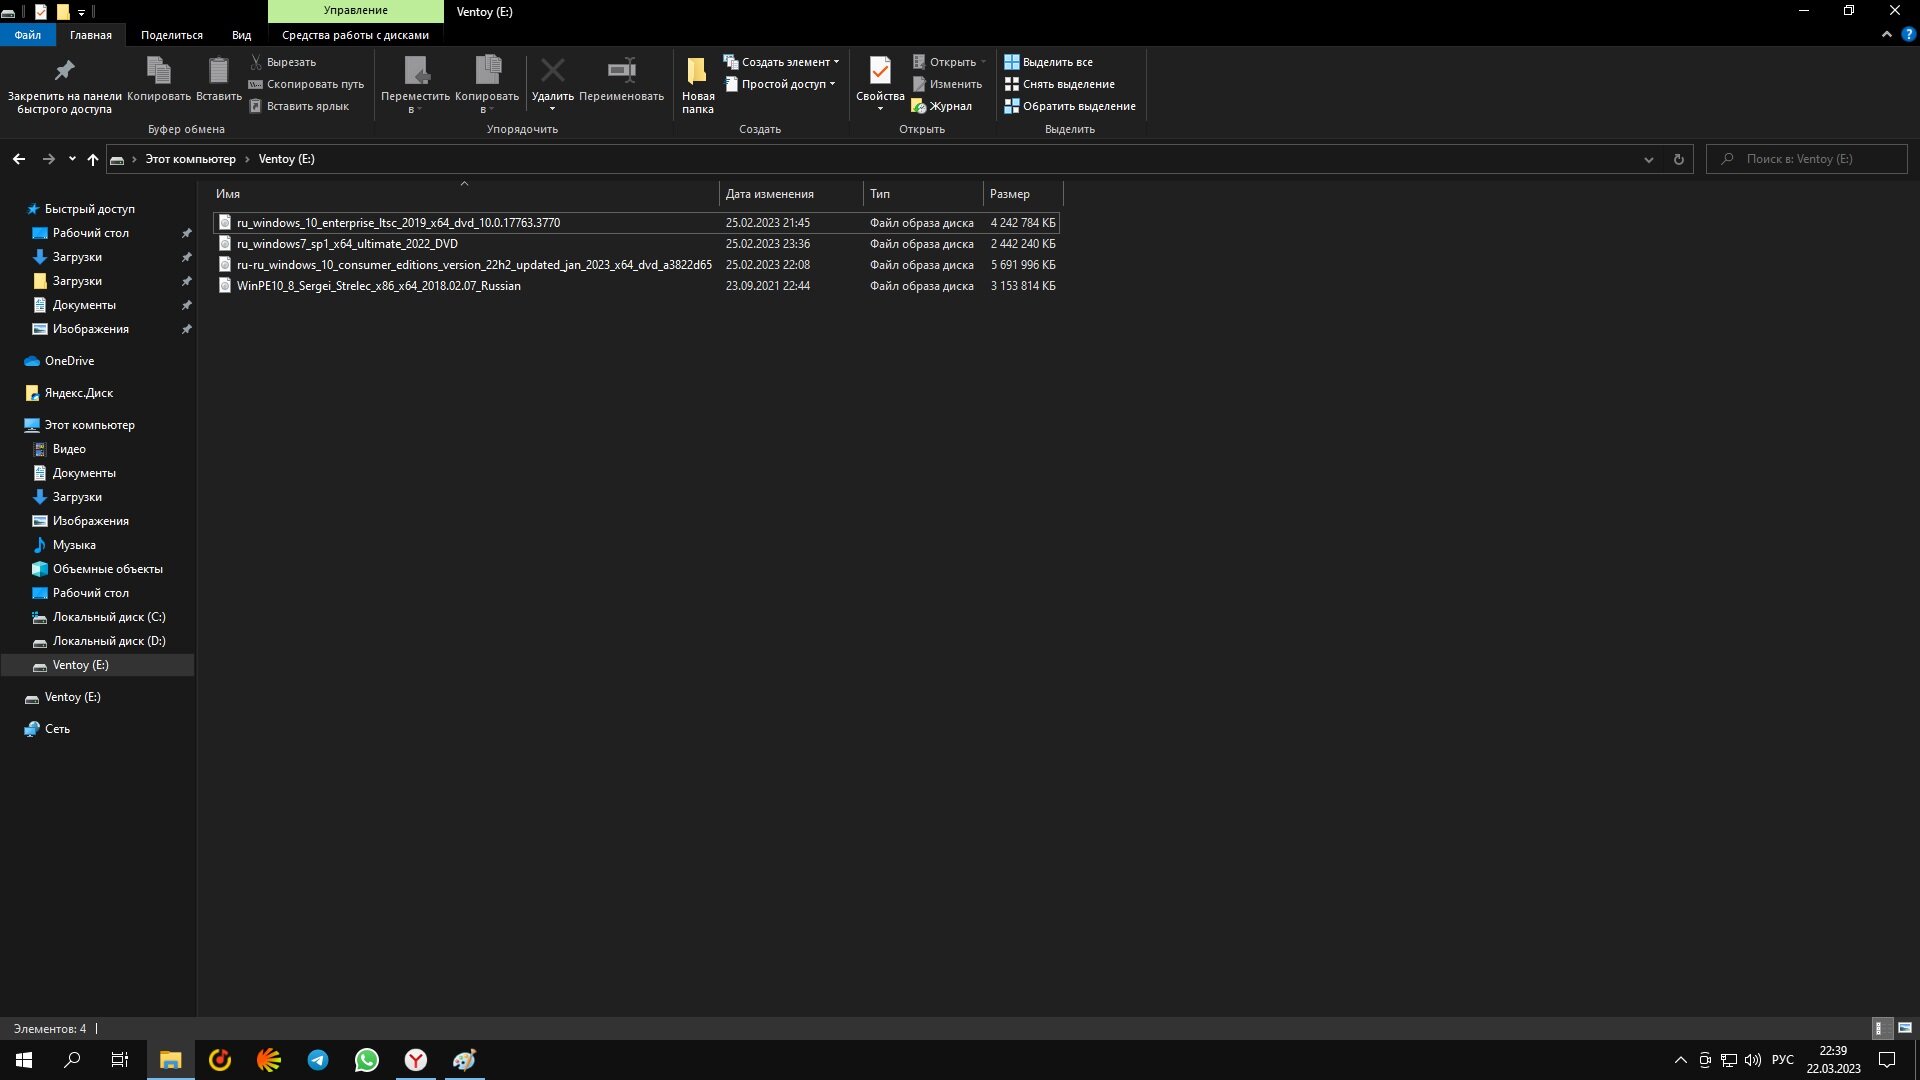This screenshot has height=1080, width=1920.
Task: Click Выделить все
Action: click(x=1048, y=62)
